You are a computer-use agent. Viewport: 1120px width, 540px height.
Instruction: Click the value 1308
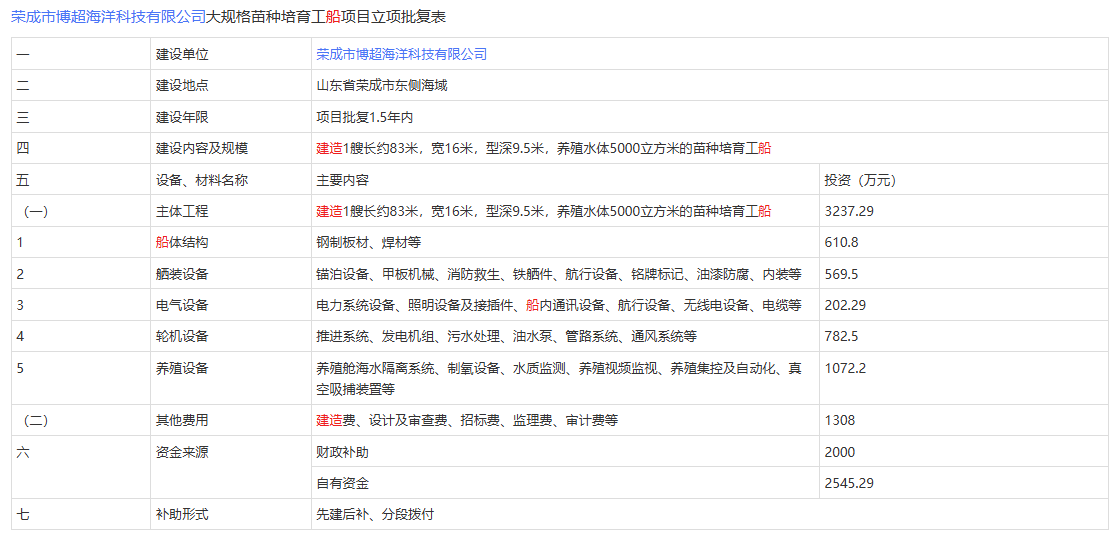point(839,421)
